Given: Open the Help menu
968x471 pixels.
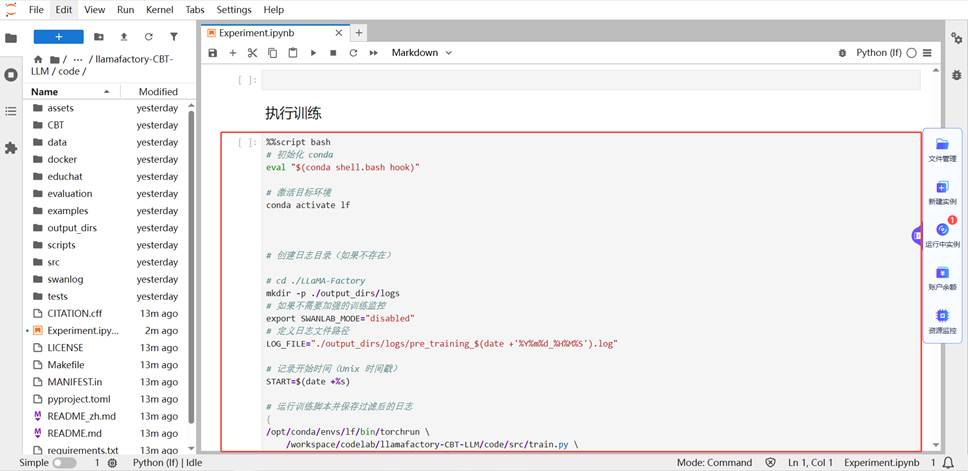Looking at the screenshot, I should tap(273, 10).
